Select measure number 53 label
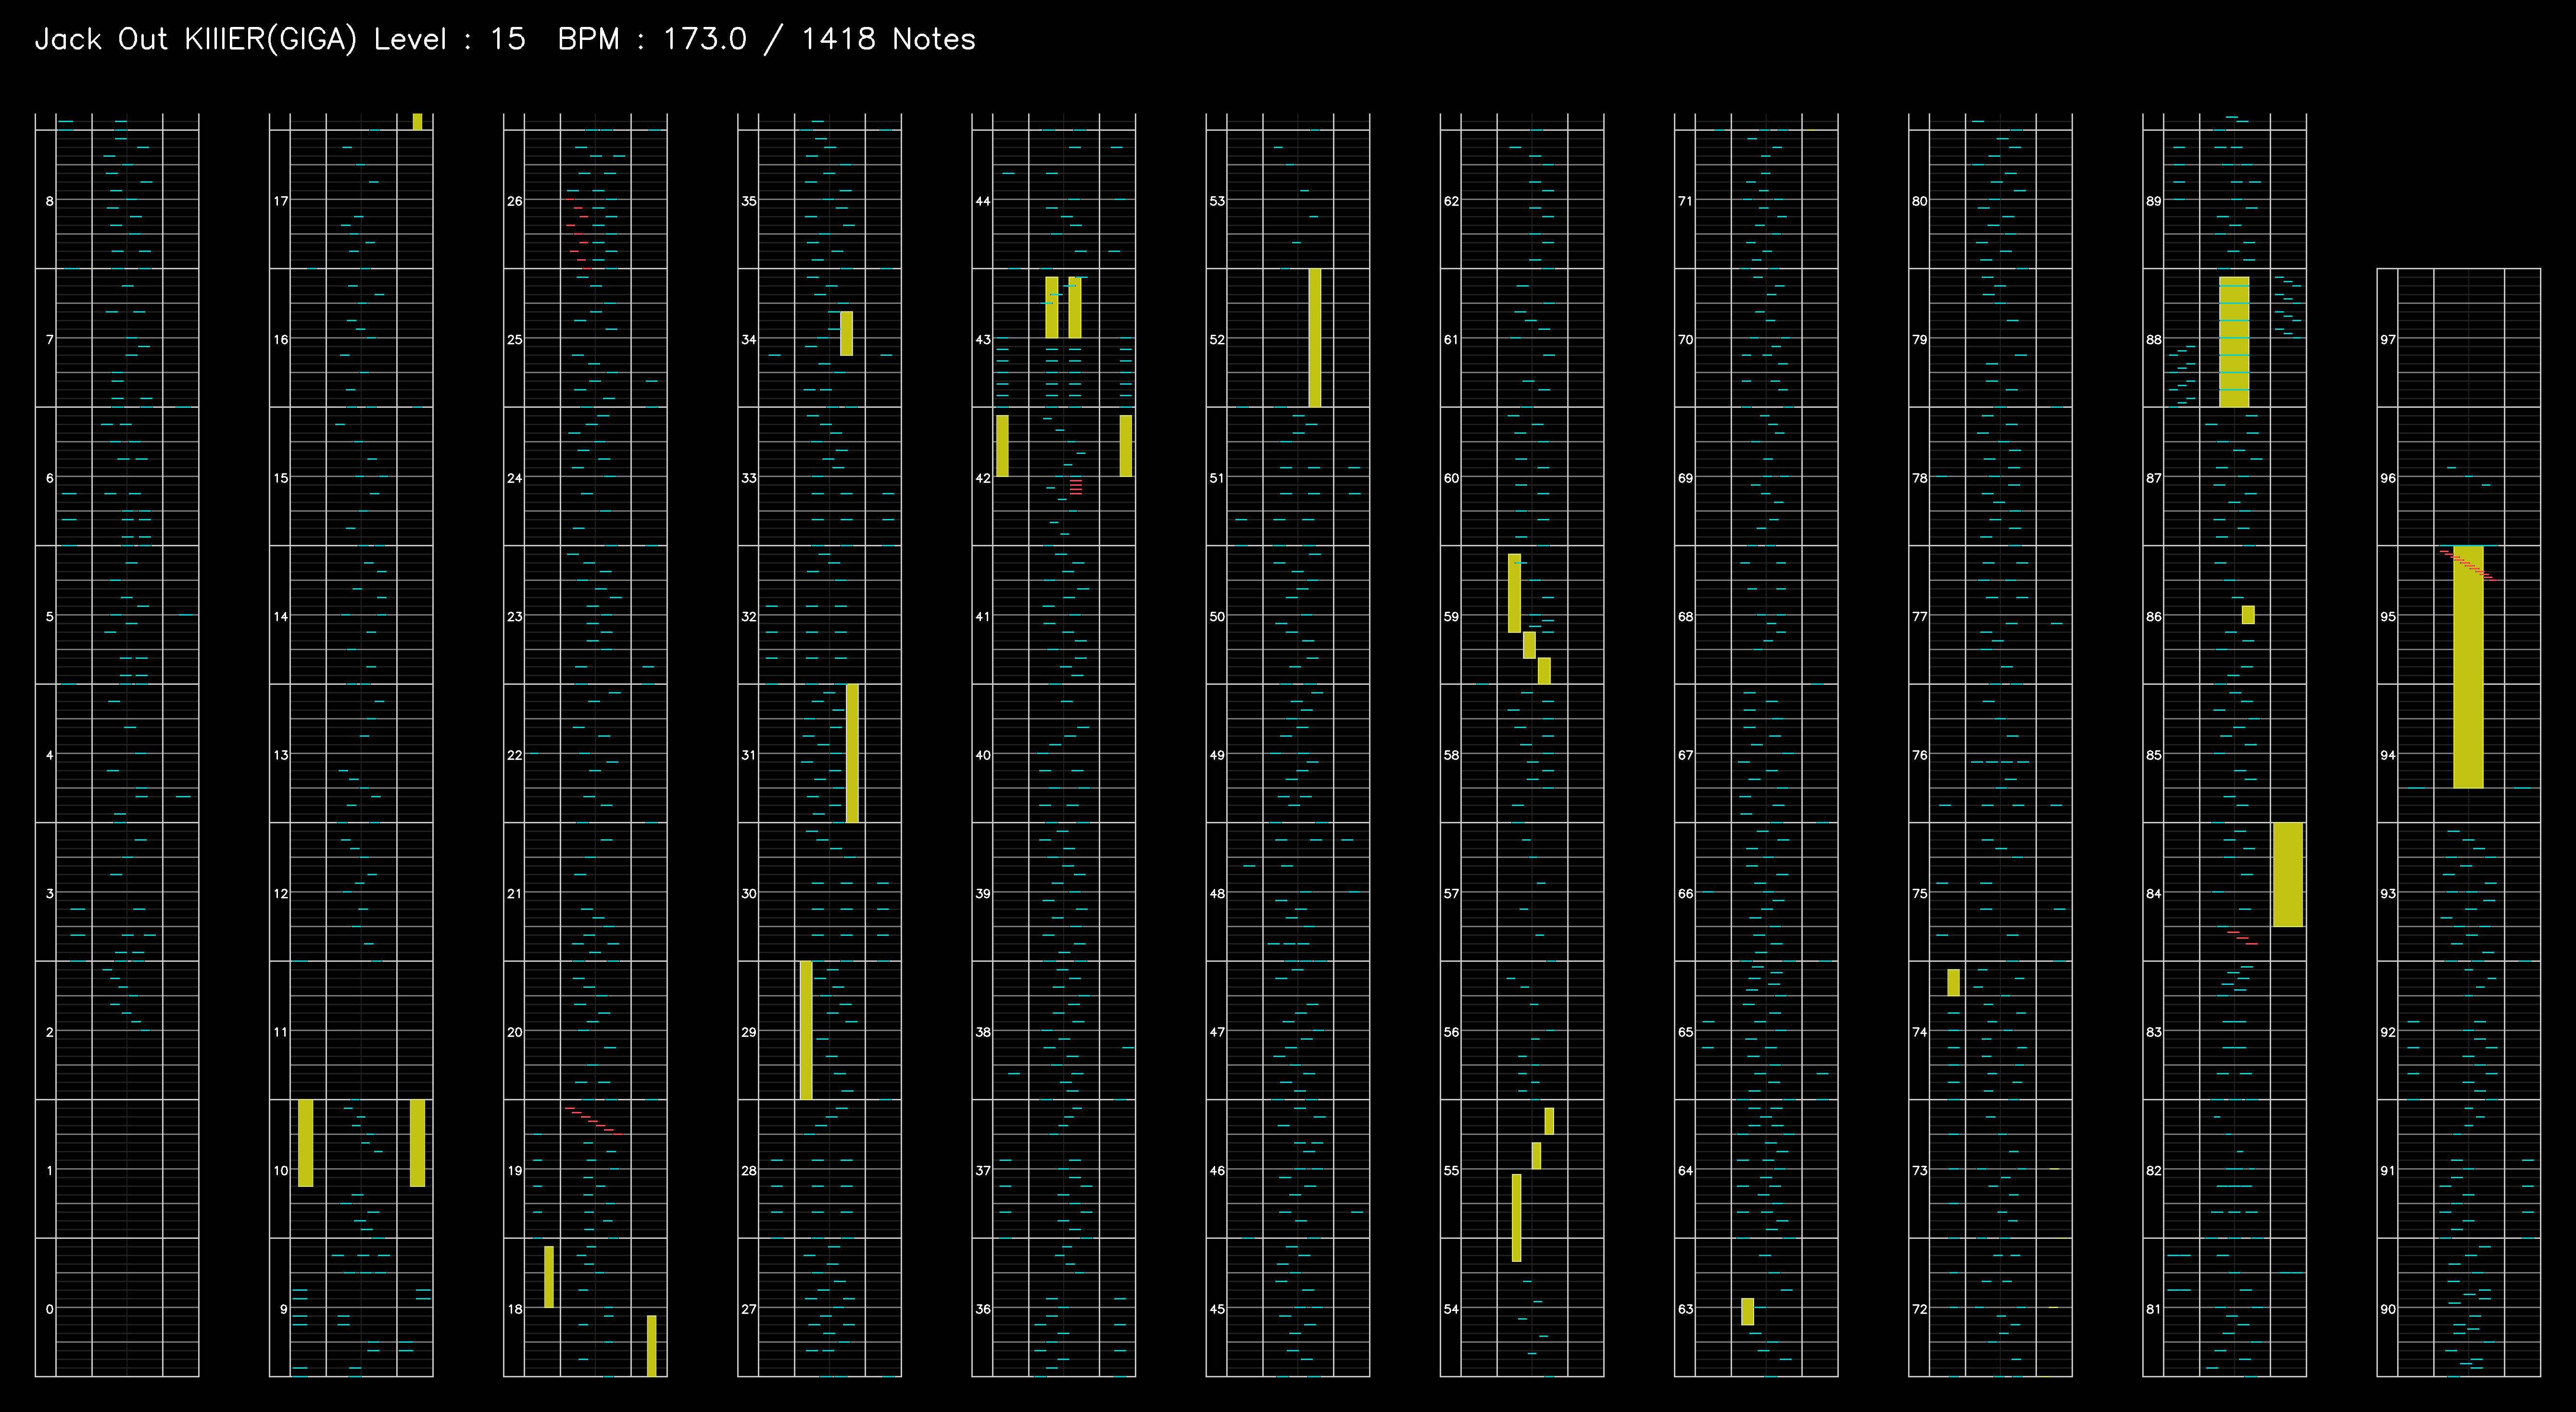The width and height of the screenshot is (2576, 1412). tap(1216, 201)
